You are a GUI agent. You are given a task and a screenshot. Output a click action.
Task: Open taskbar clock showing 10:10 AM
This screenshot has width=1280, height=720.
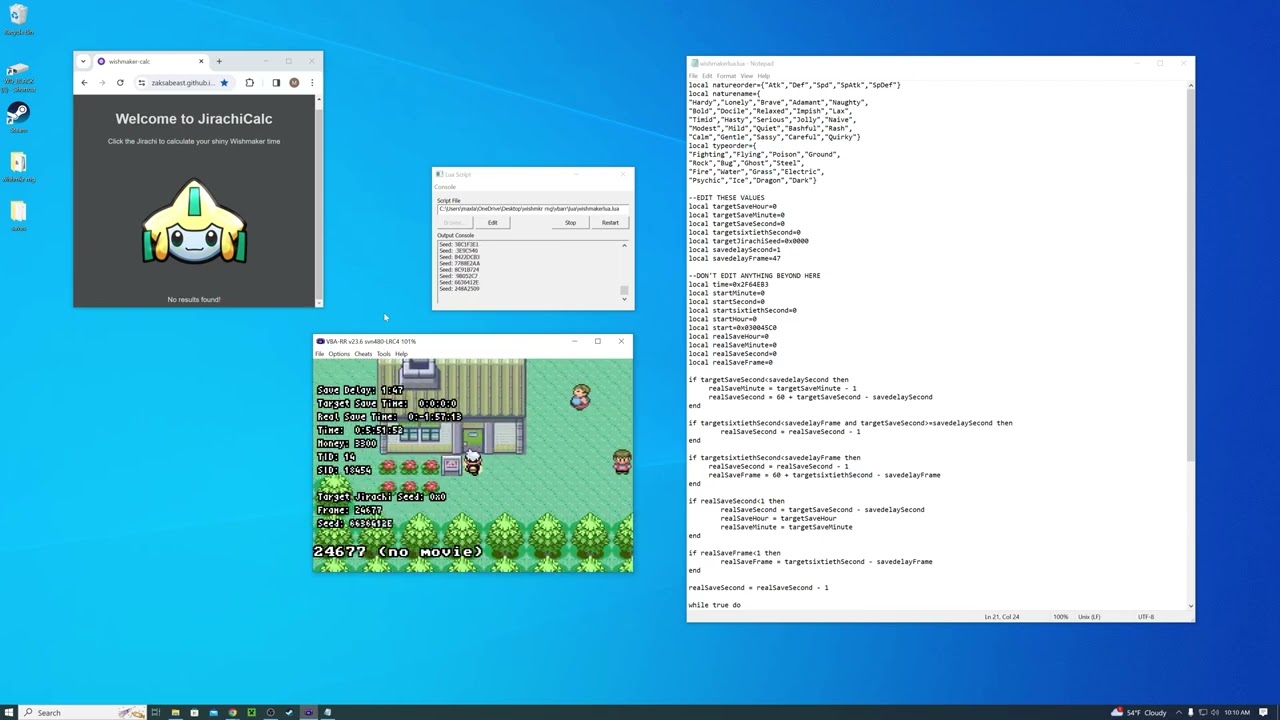(x=1237, y=712)
